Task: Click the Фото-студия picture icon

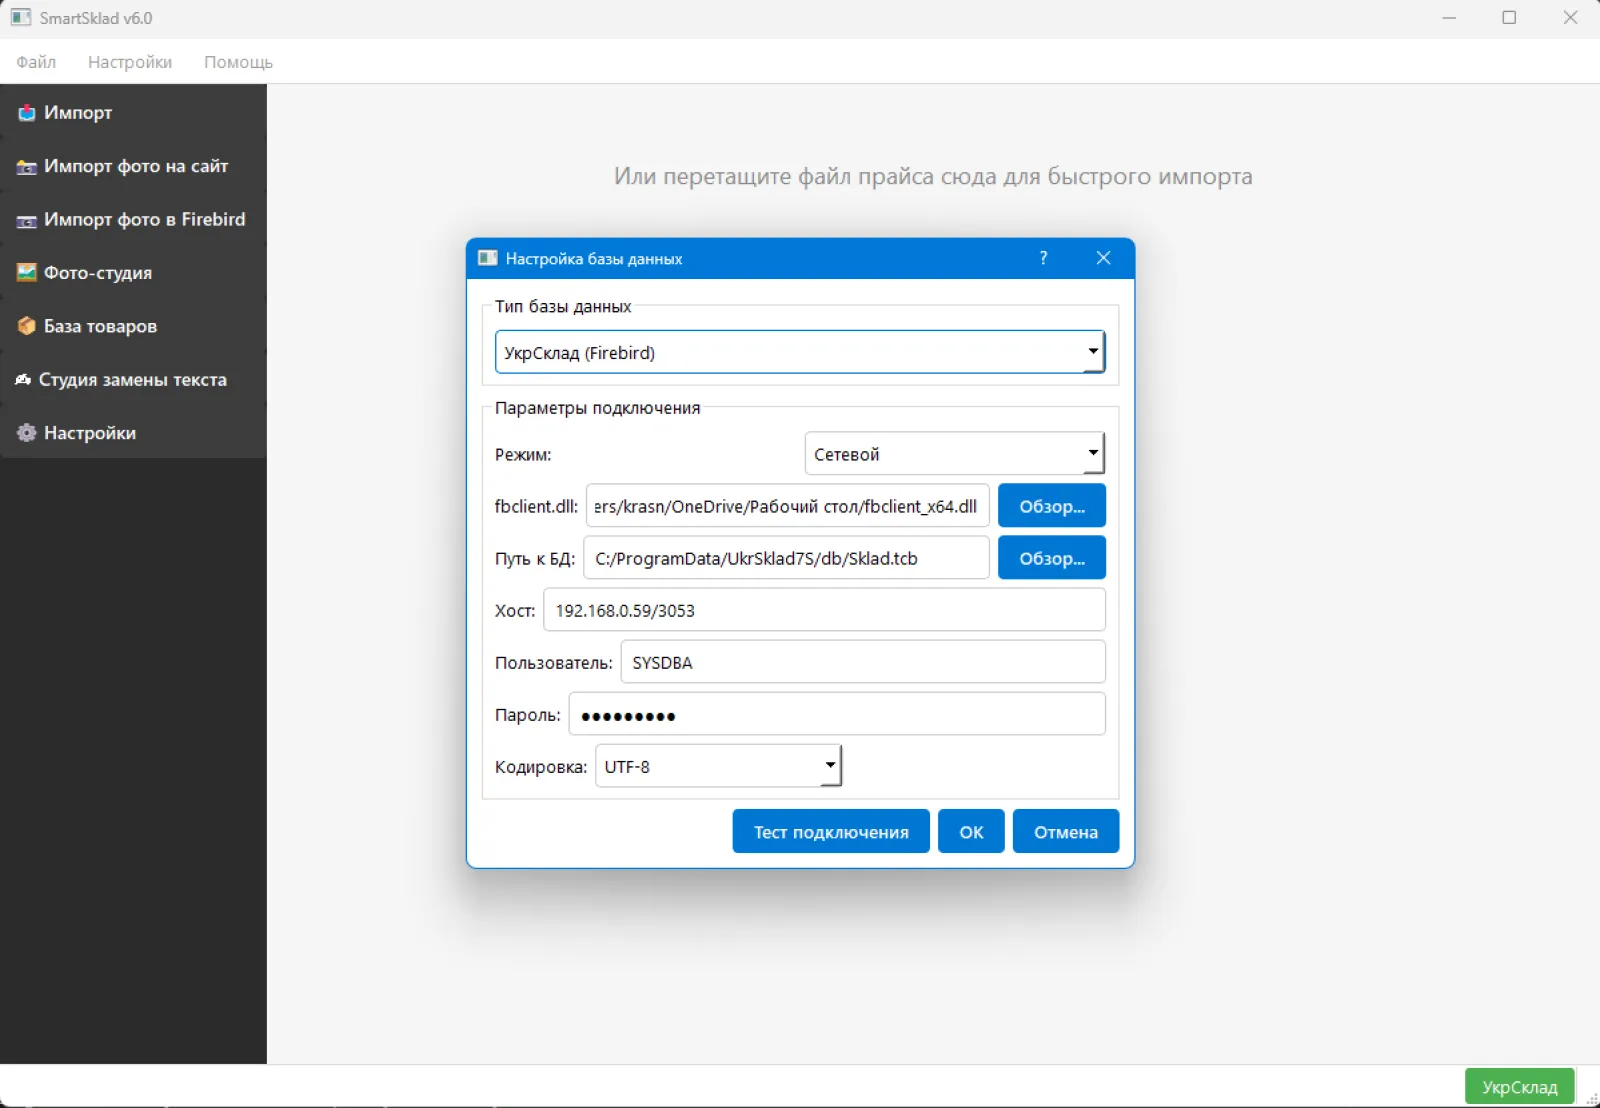Action: pyautogui.click(x=27, y=273)
